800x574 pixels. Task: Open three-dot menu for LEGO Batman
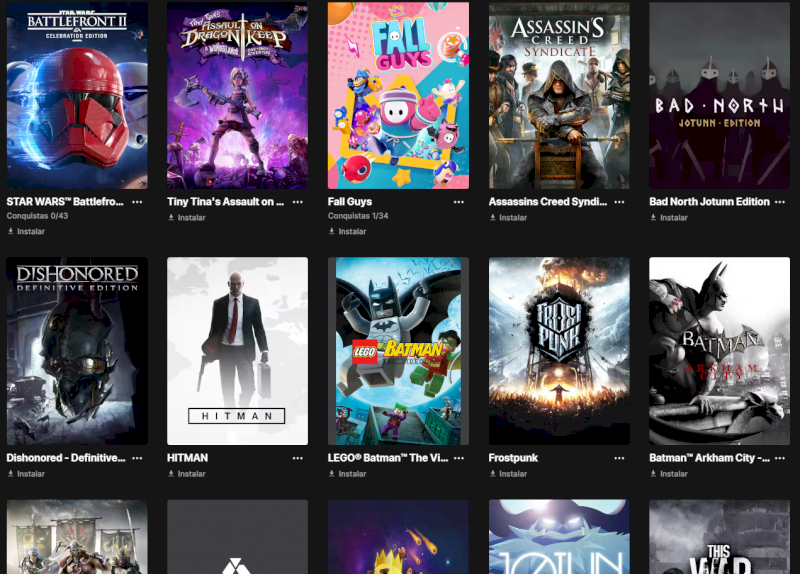tap(459, 458)
